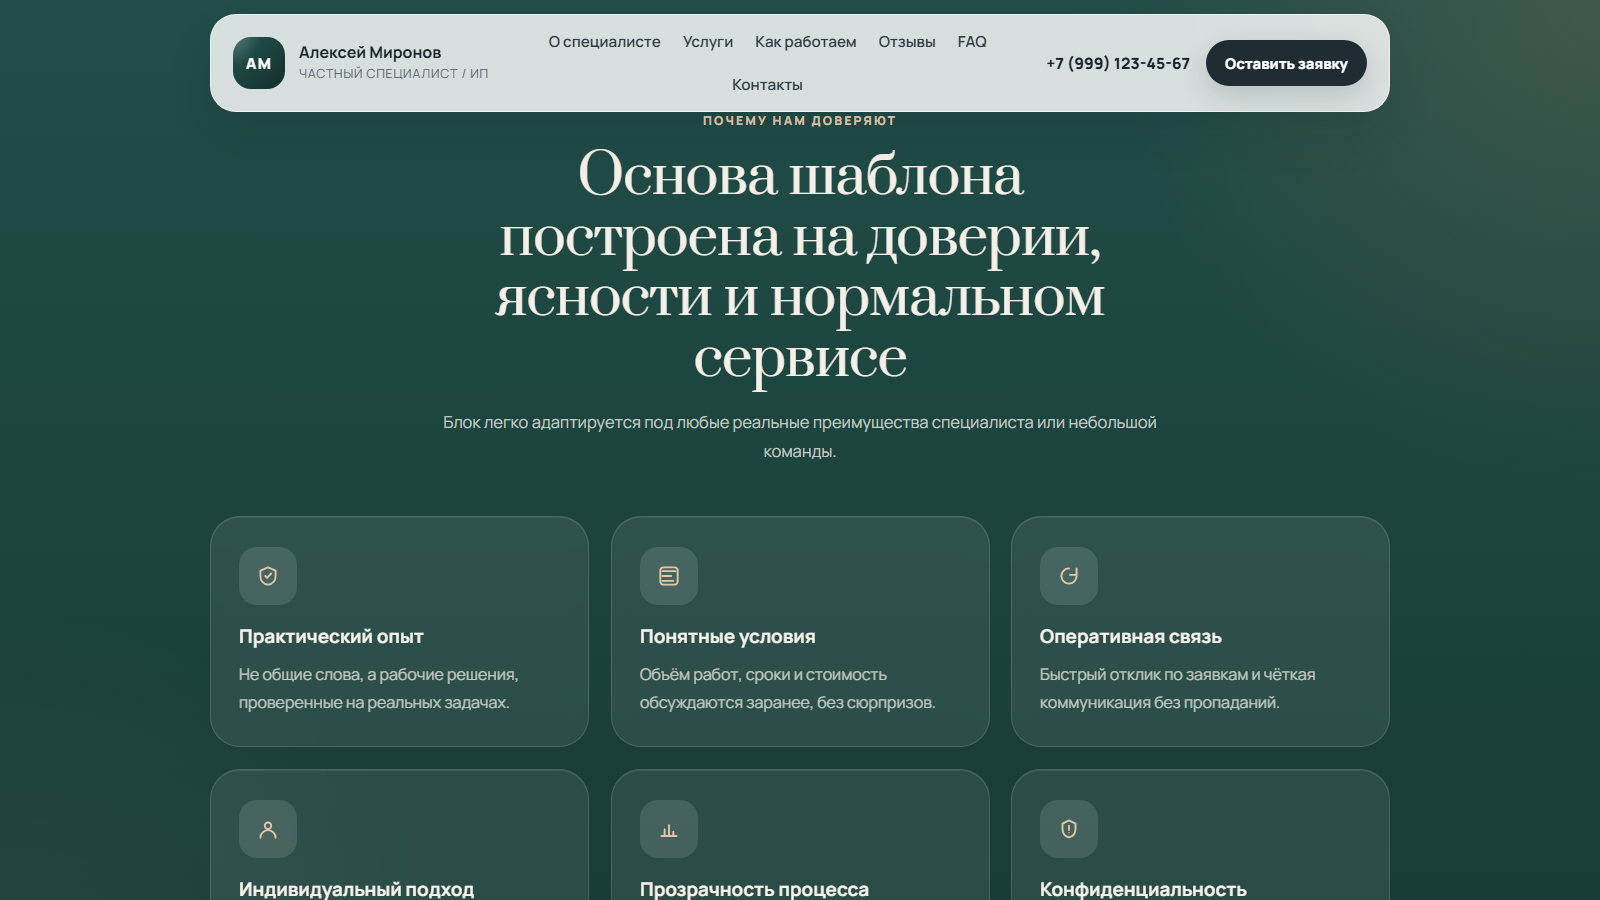1600x900 pixels.
Task: Click the person icon for Индивидуальный подход
Action: 268,829
